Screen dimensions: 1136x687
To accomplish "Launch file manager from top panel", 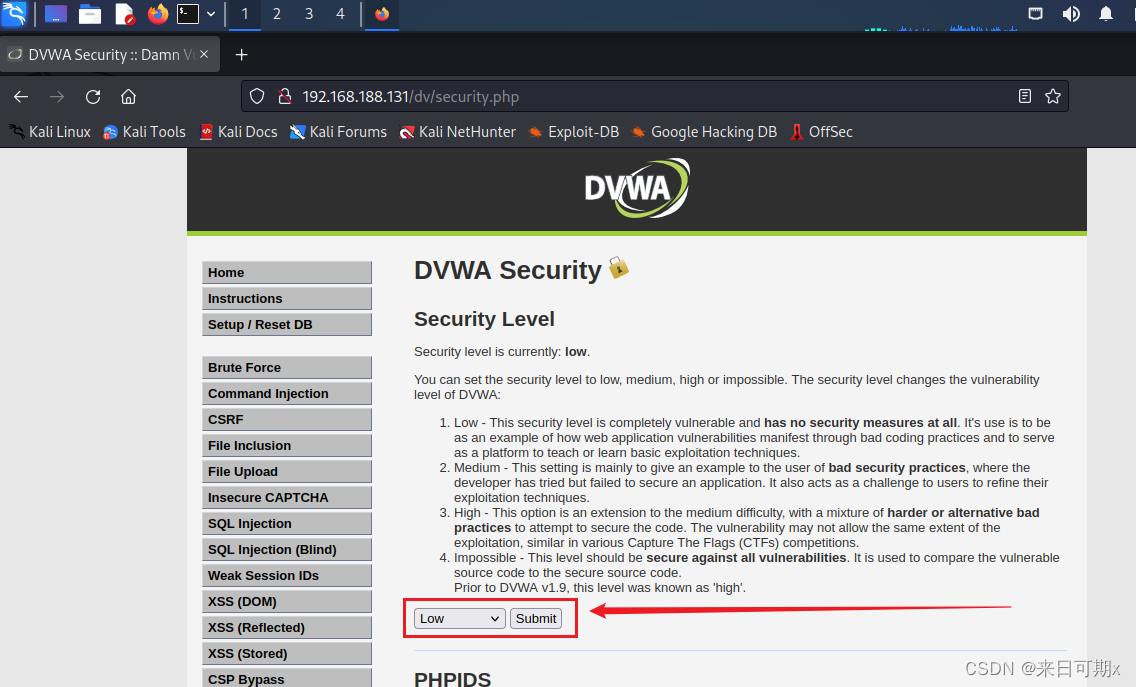I will (x=90, y=14).
